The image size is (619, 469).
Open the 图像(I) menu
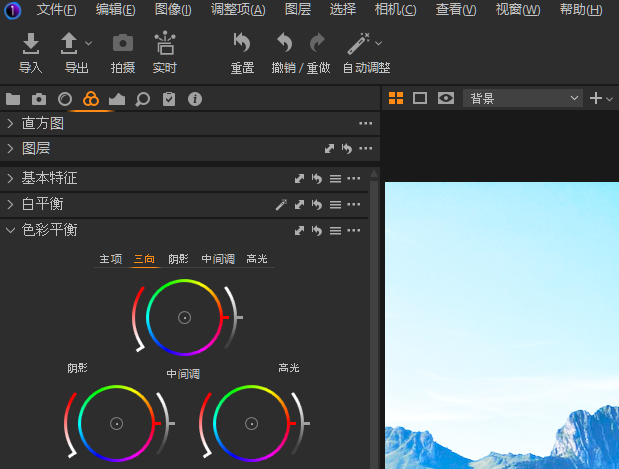pyautogui.click(x=173, y=9)
